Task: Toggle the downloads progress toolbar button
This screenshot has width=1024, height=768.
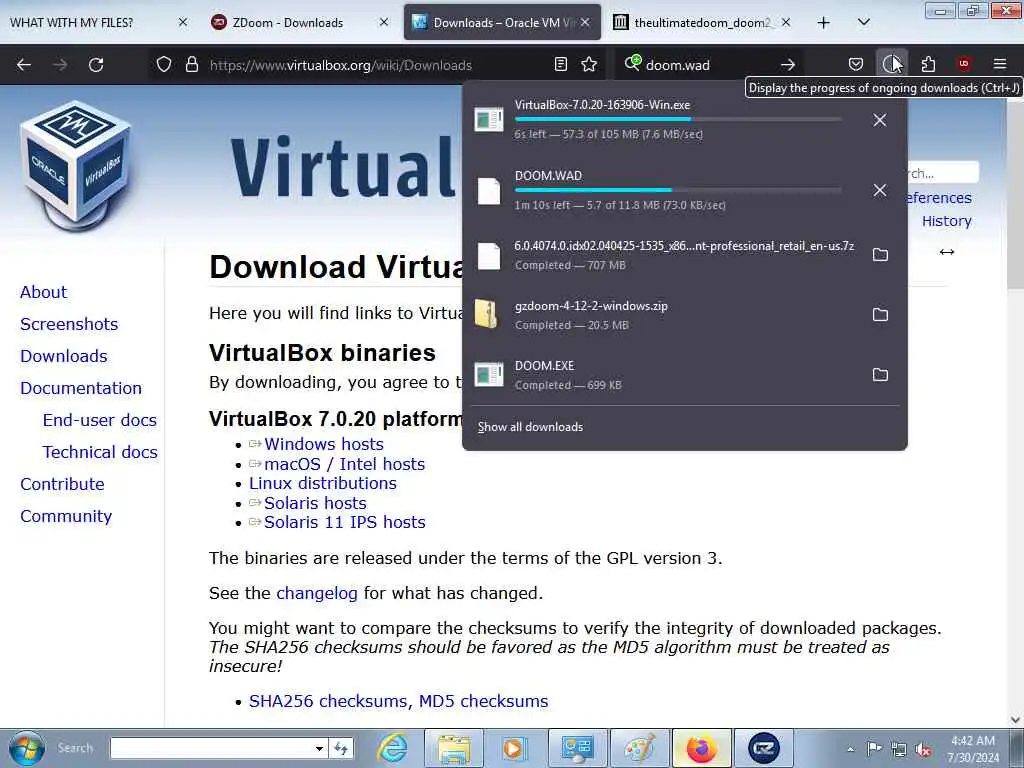Action: click(891, 64)
